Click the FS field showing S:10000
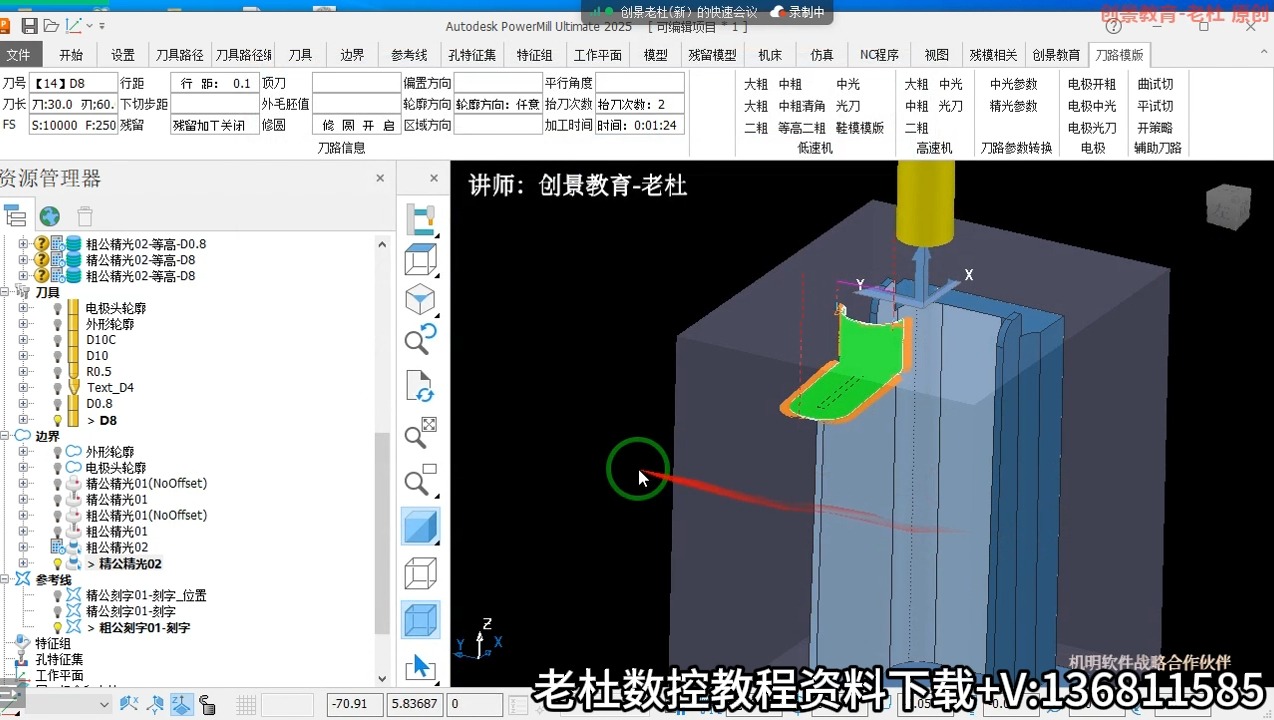This screenshot has height=720, width=1274. tap(72, 125)
